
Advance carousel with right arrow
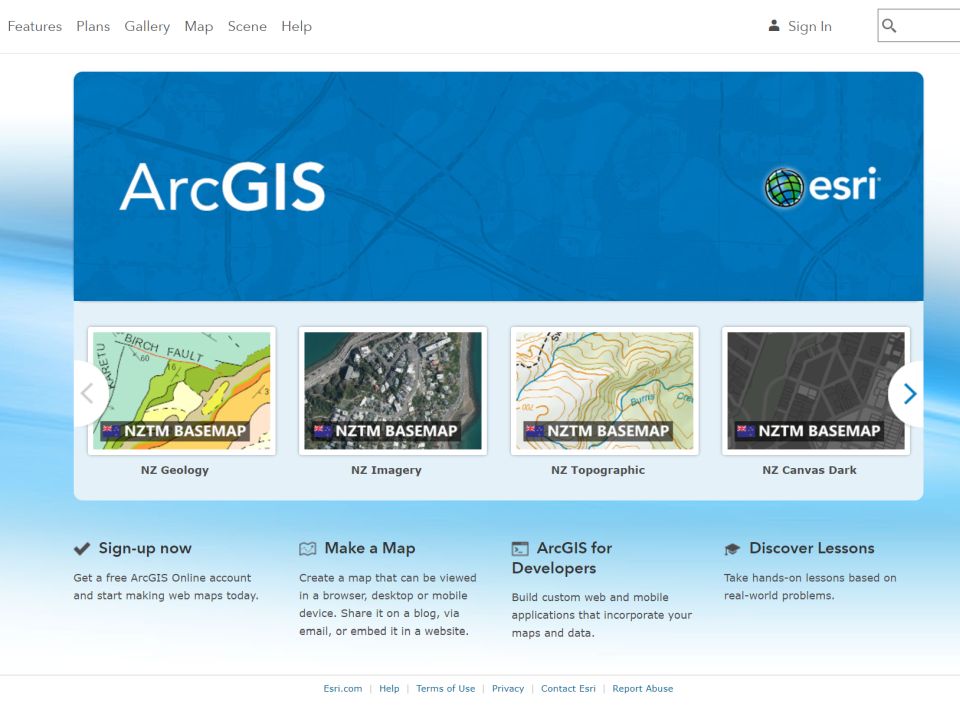coord(909,394)
